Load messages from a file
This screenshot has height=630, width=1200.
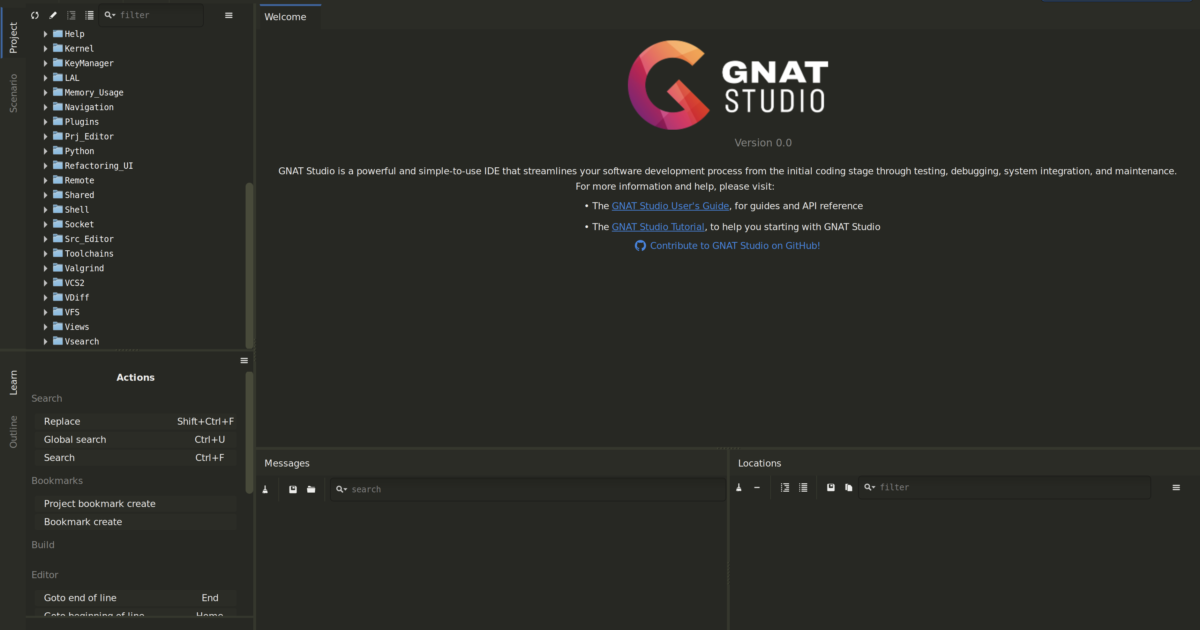[x=312, y=489]
